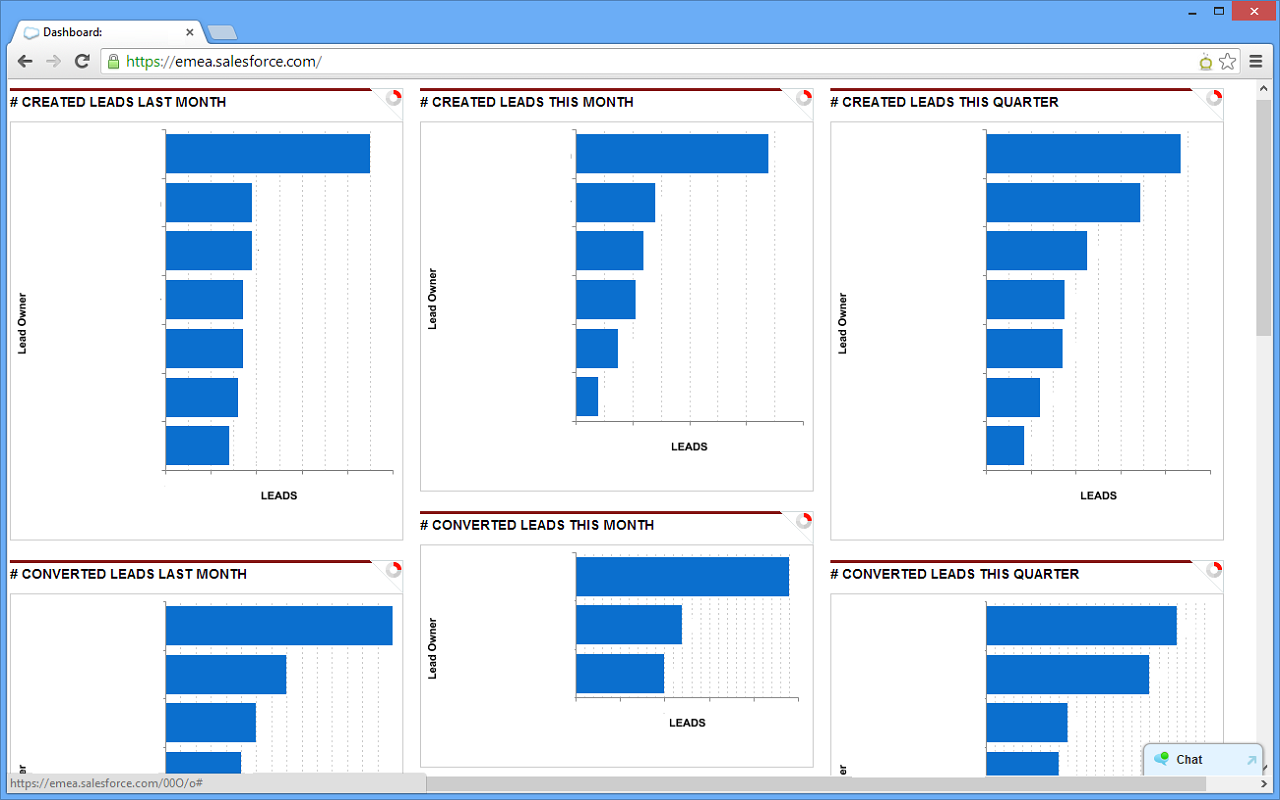The image size is (1280, 800).
Task: Go back to the previous page
Action: pyautogui.click(x=25, y=61)
